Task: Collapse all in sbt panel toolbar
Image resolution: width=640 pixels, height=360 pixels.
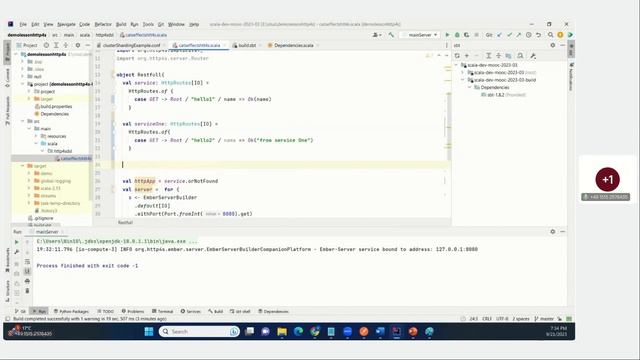Action: coord(498,56)
